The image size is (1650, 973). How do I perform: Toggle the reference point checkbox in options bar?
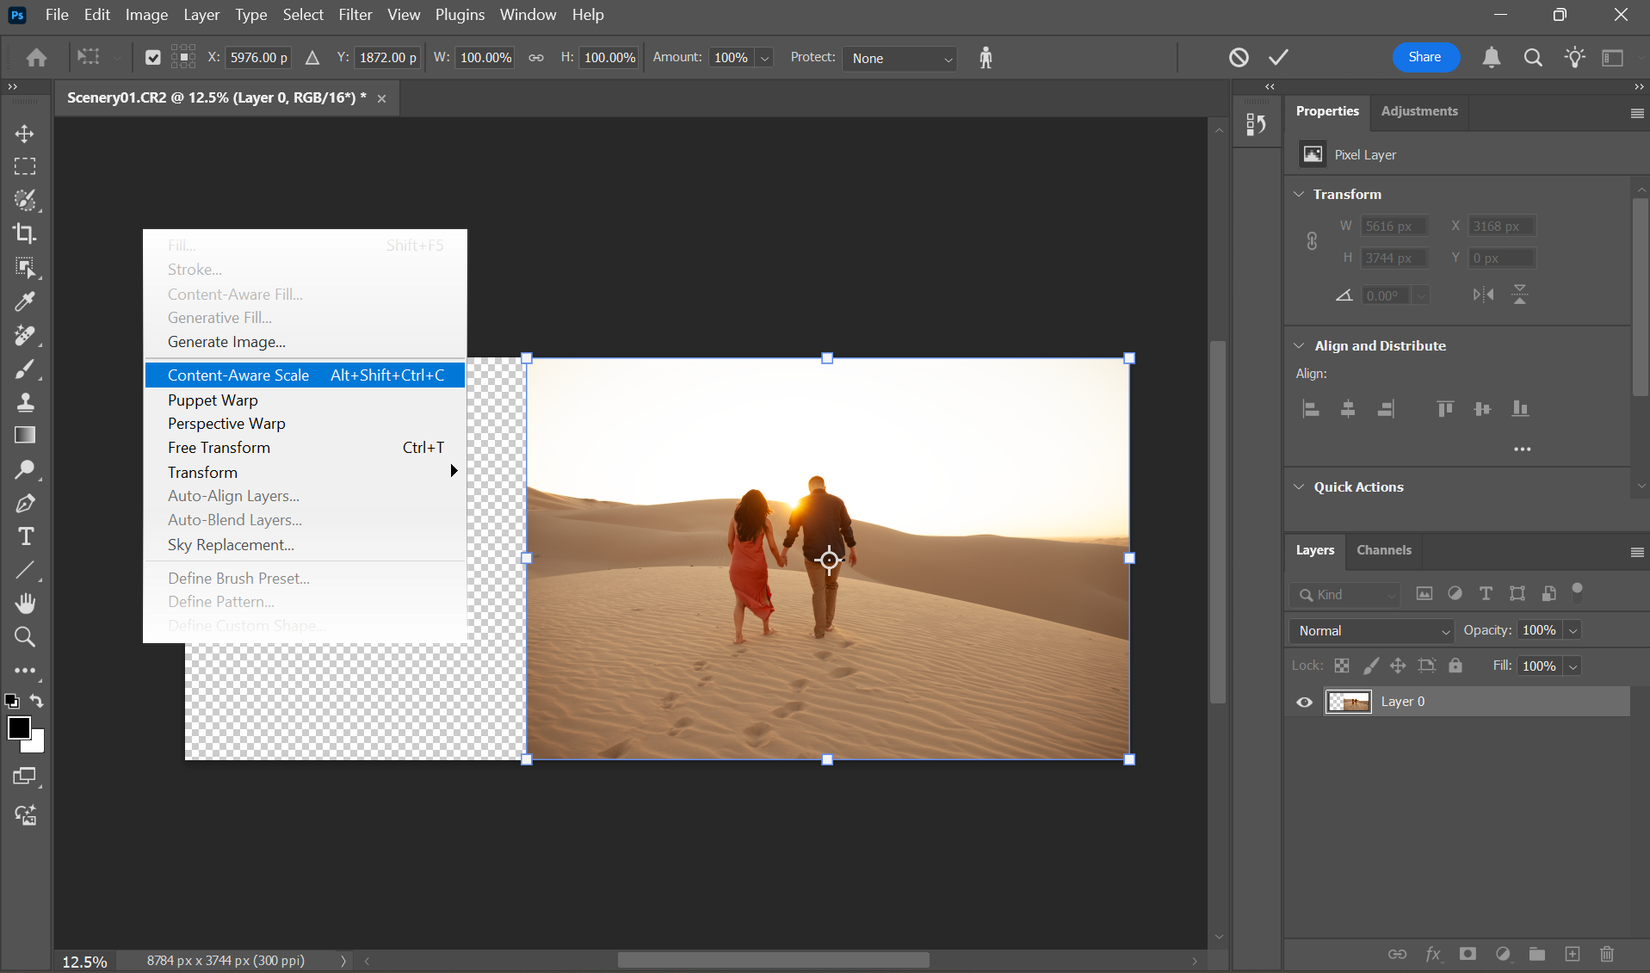pos(153,57)
